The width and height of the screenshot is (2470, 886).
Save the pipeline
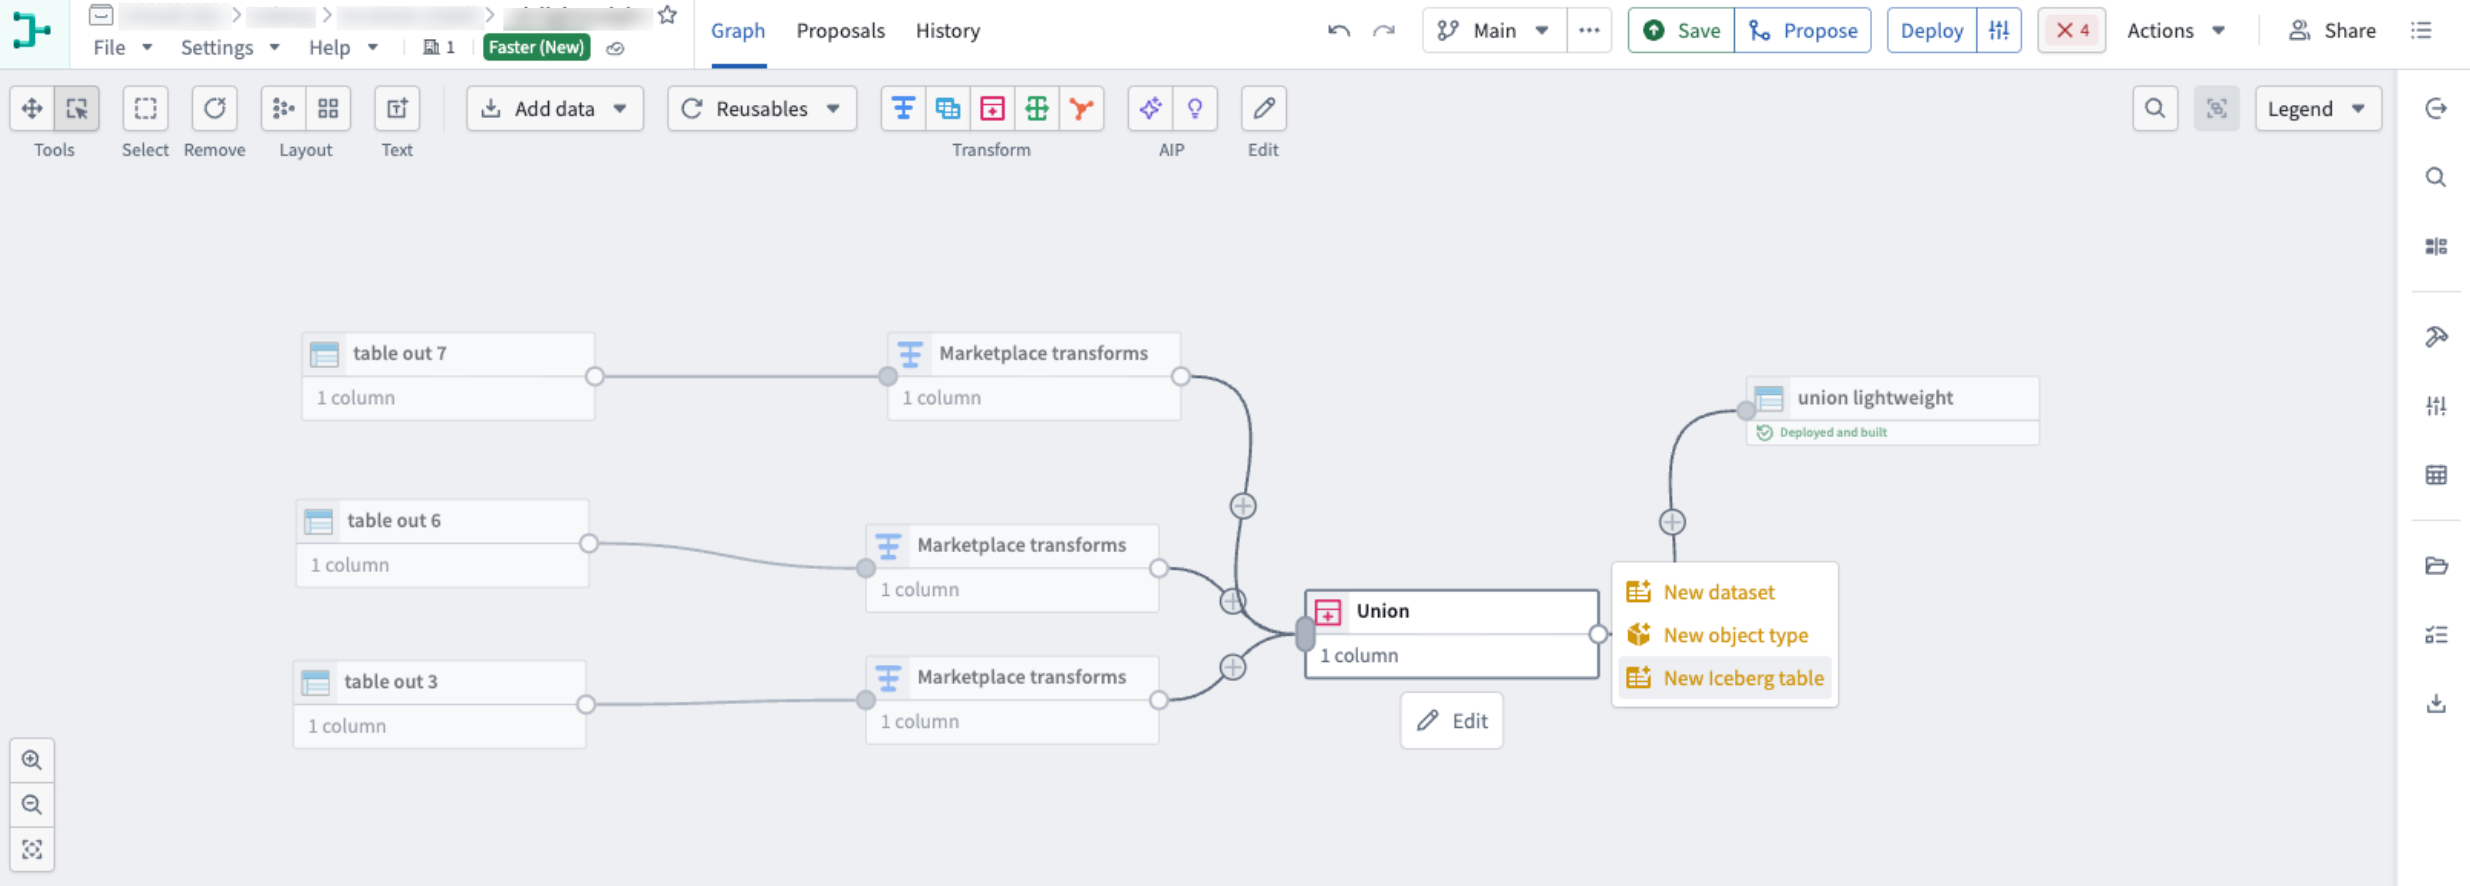point(1682,30)
